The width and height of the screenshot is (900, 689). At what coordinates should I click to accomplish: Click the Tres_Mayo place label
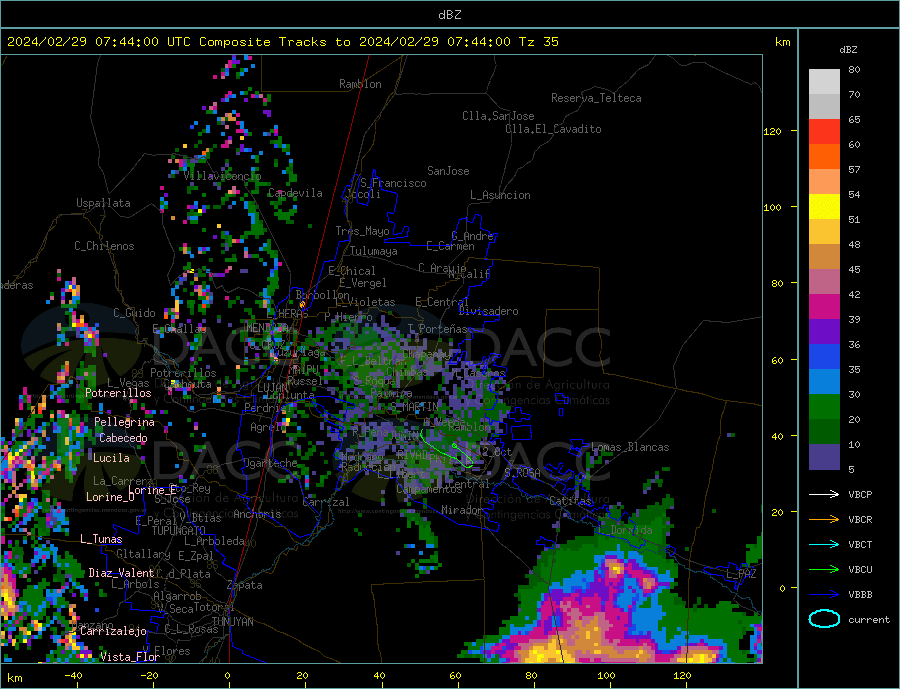(362, 231)
